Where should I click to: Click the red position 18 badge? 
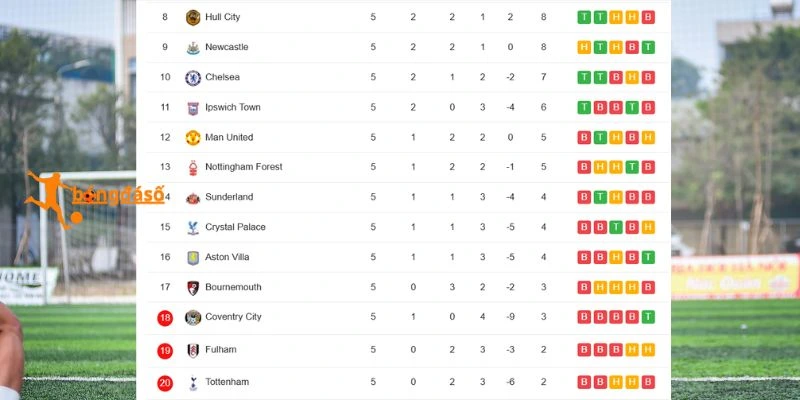tap(165, 318)
